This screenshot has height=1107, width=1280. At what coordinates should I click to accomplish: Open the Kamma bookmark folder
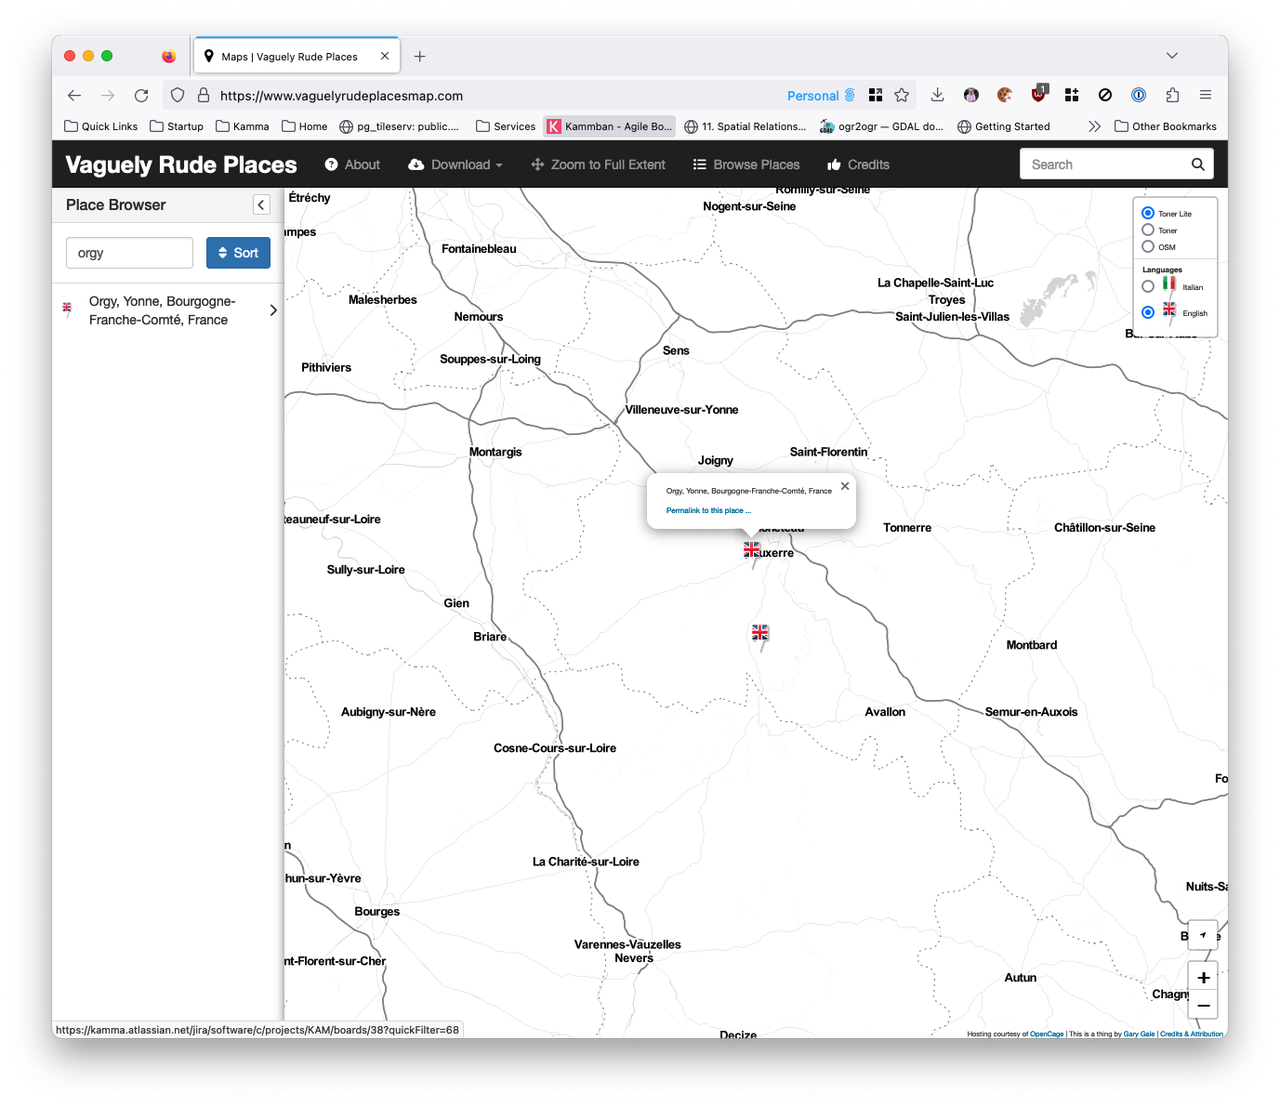coord(242,126)
